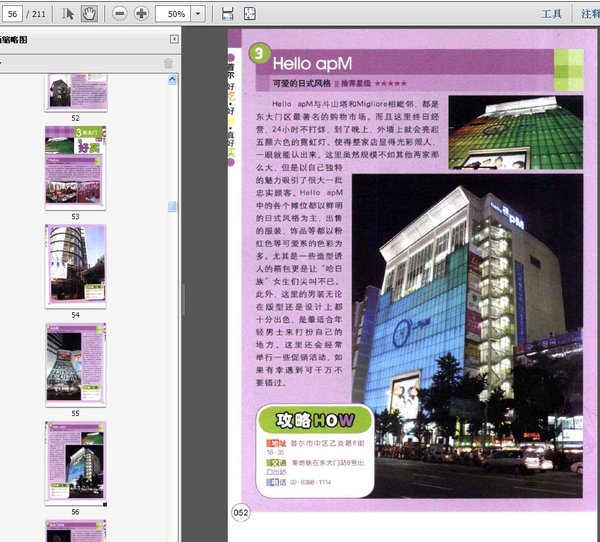Click the zoom in plus button
Viewport: 600px width, 542px height.
point(141,14)
